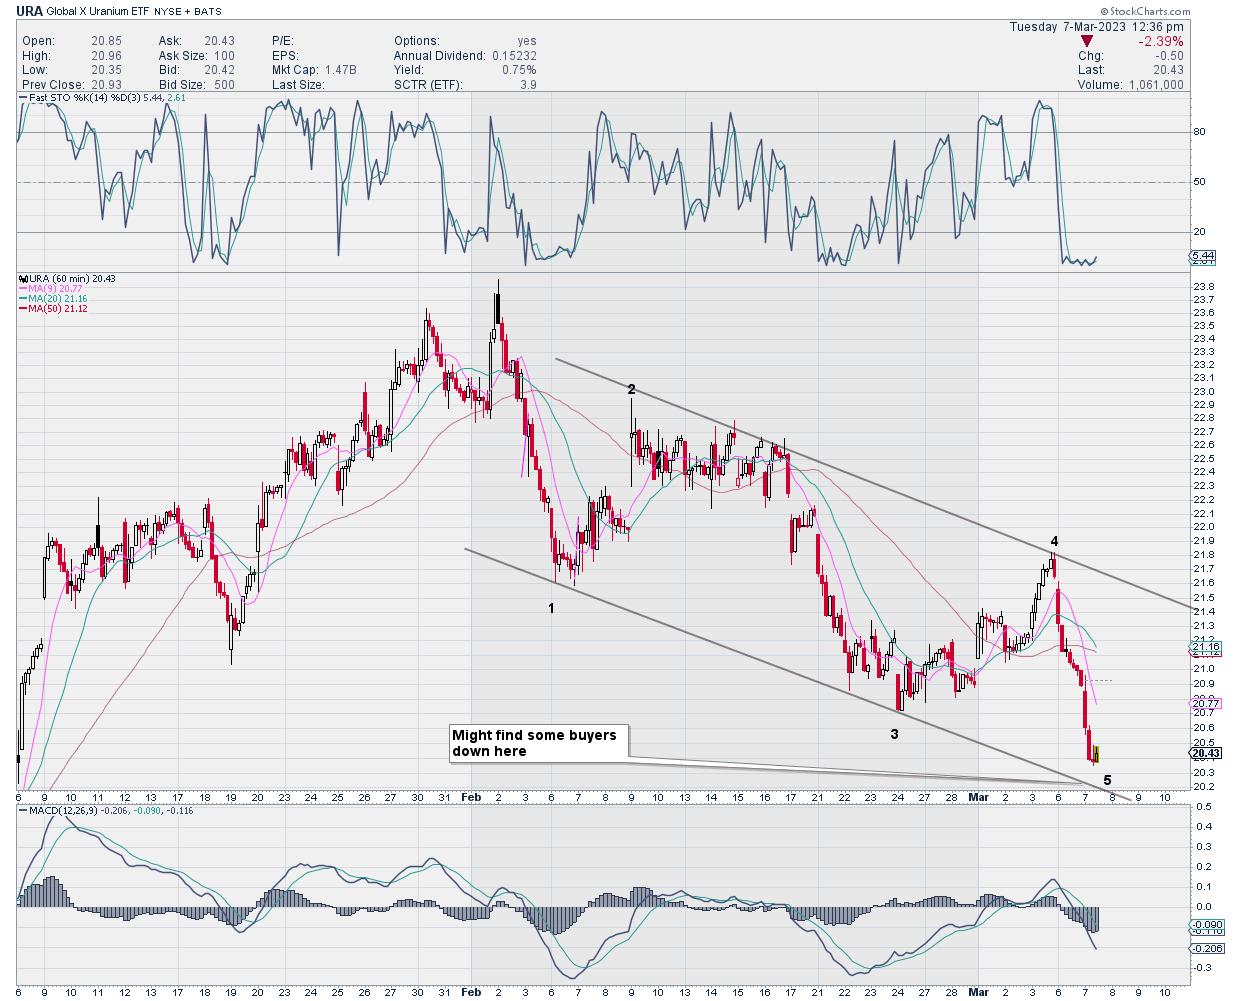The height and width of the screenshot is (1001, 1240).
Task: Click the Tuesday 7-Mar-2023 12:36 pm timestamp
Action: (x=1096, y=27)
